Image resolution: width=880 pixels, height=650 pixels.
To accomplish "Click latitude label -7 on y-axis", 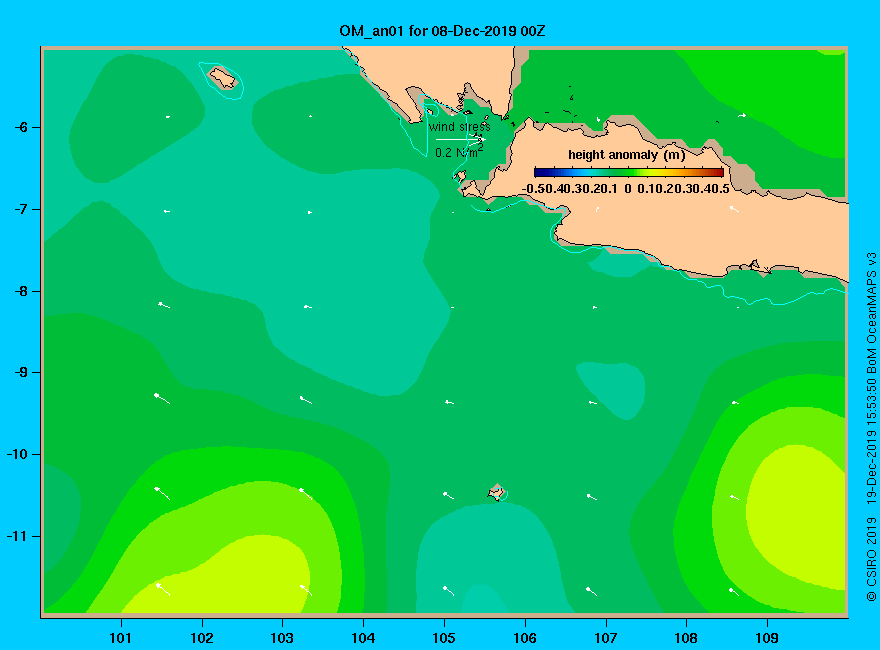I will coord(21,209).
